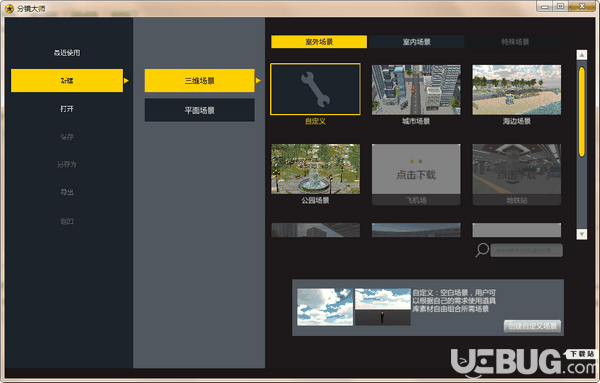The image size is (600, 383).
Task: Pick the 海边场景 thumbnail
Action: [x=517, y=90]
